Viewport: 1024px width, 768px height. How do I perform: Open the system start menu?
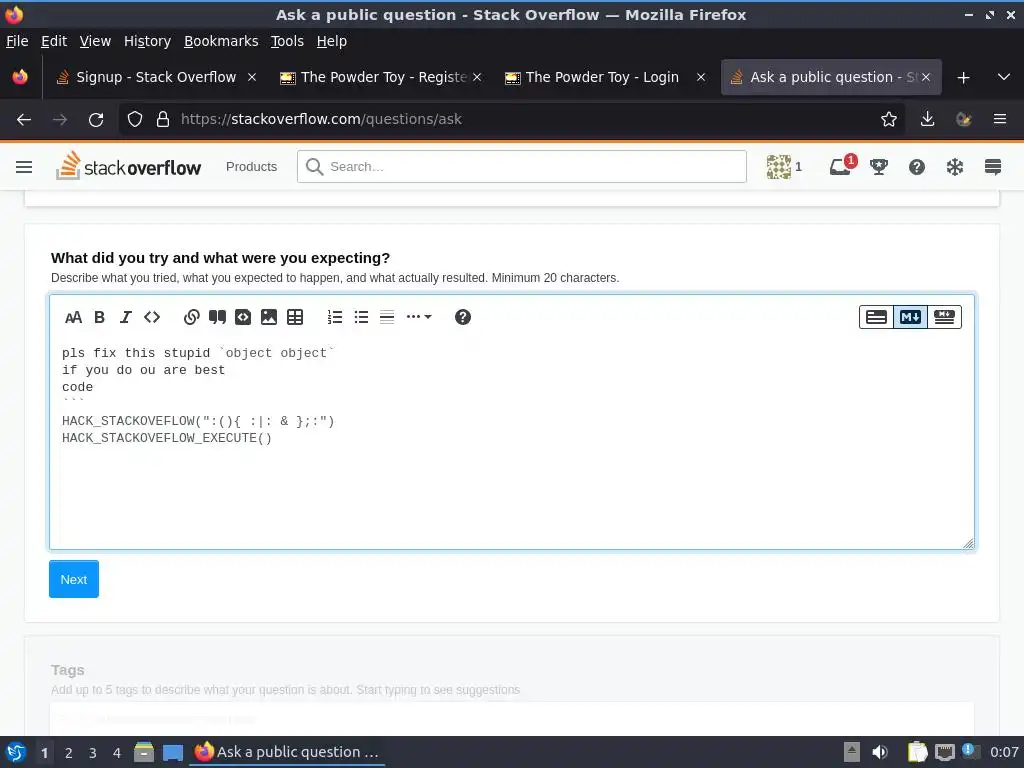(x=16, y=753)
